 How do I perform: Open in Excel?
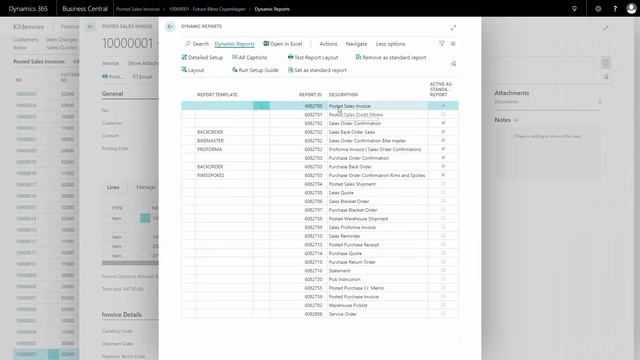point(283,44)
